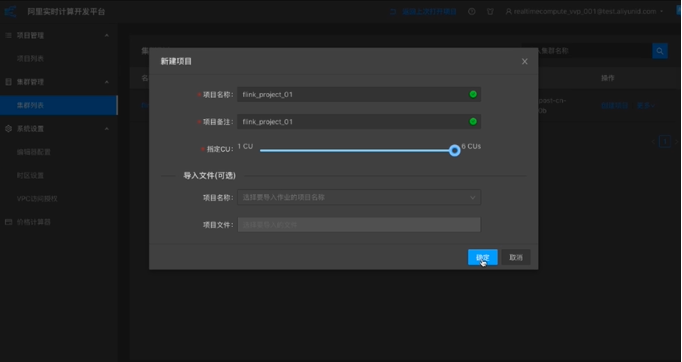682x362 pixels.
Task: Click the 集群管理 icon in sidebar
Action: 8,82
